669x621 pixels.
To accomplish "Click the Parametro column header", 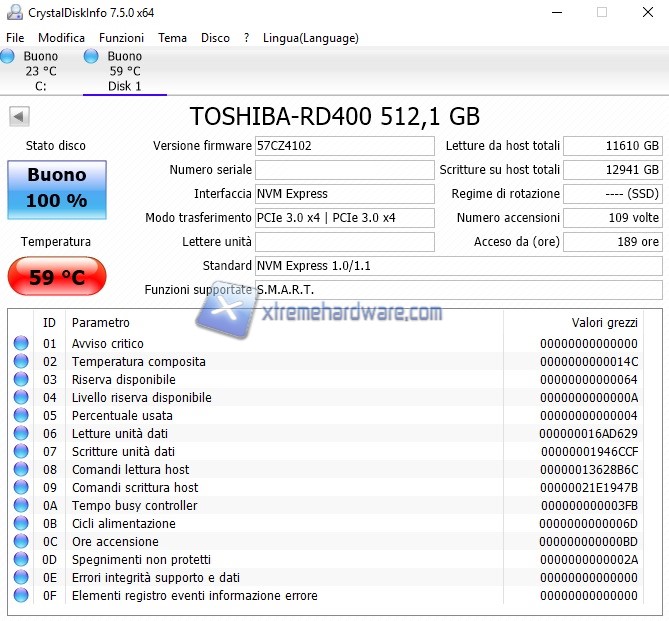I will click(x=101, y=323).
